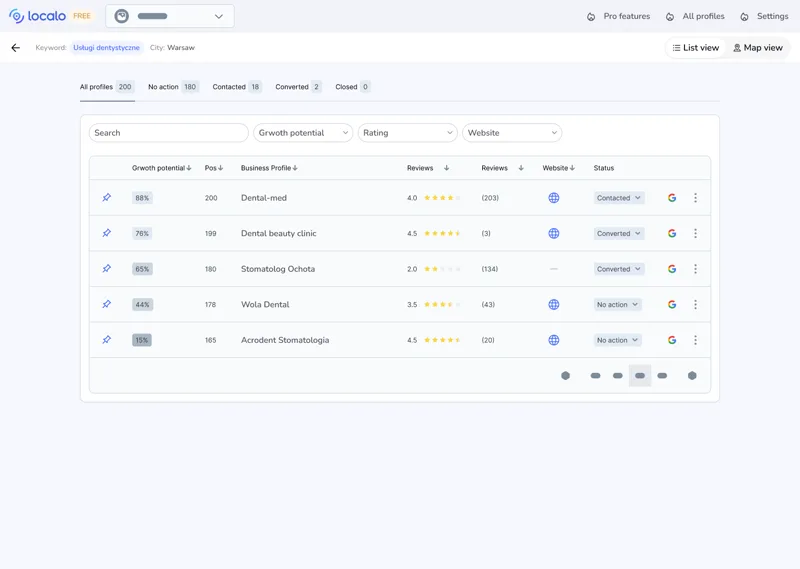Select the Contacted 18 tab

(x=237, y=87)
